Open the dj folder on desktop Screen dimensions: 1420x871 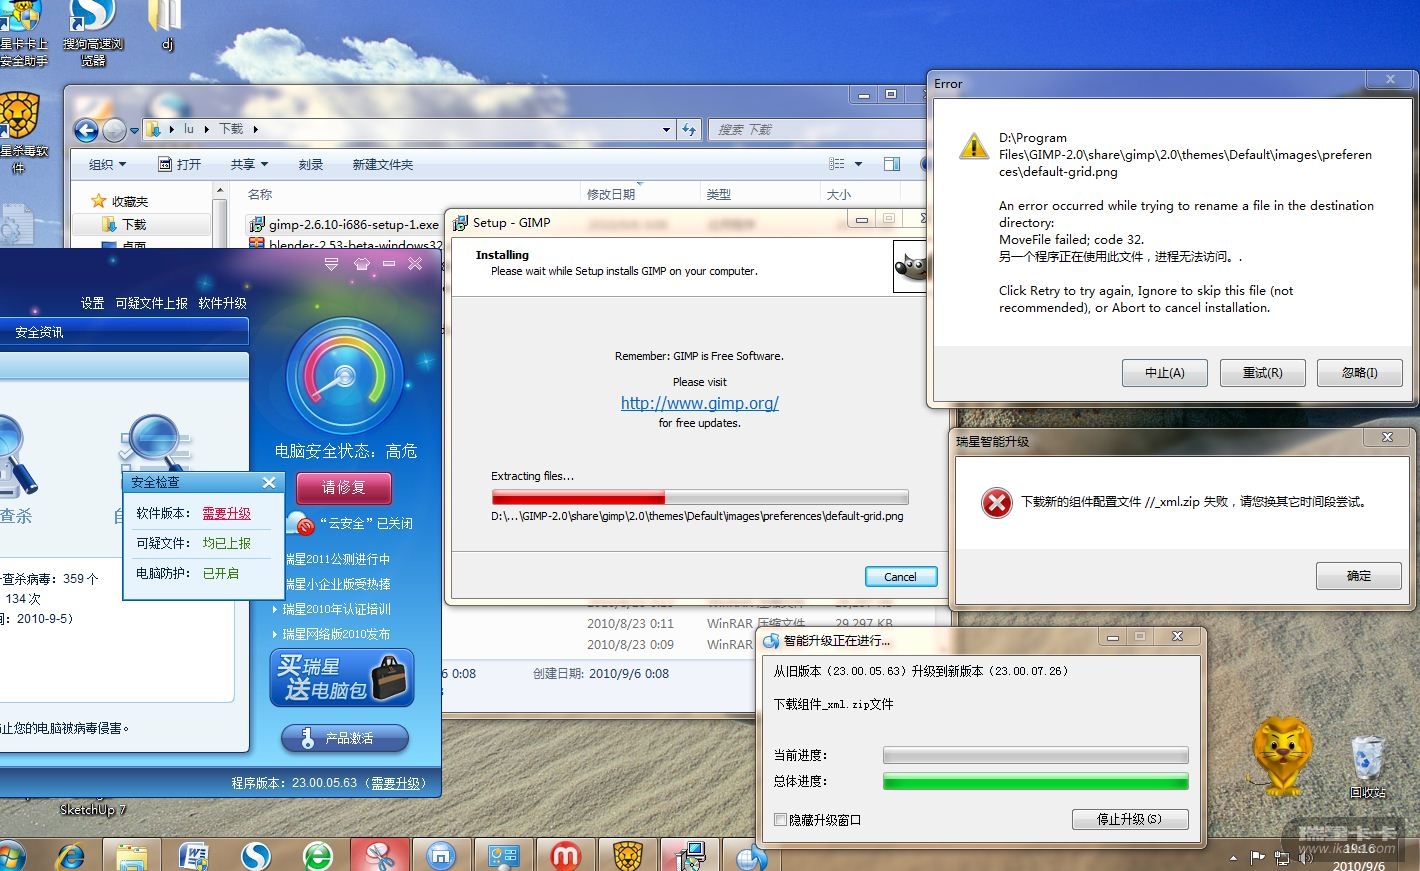pos(166,26)
